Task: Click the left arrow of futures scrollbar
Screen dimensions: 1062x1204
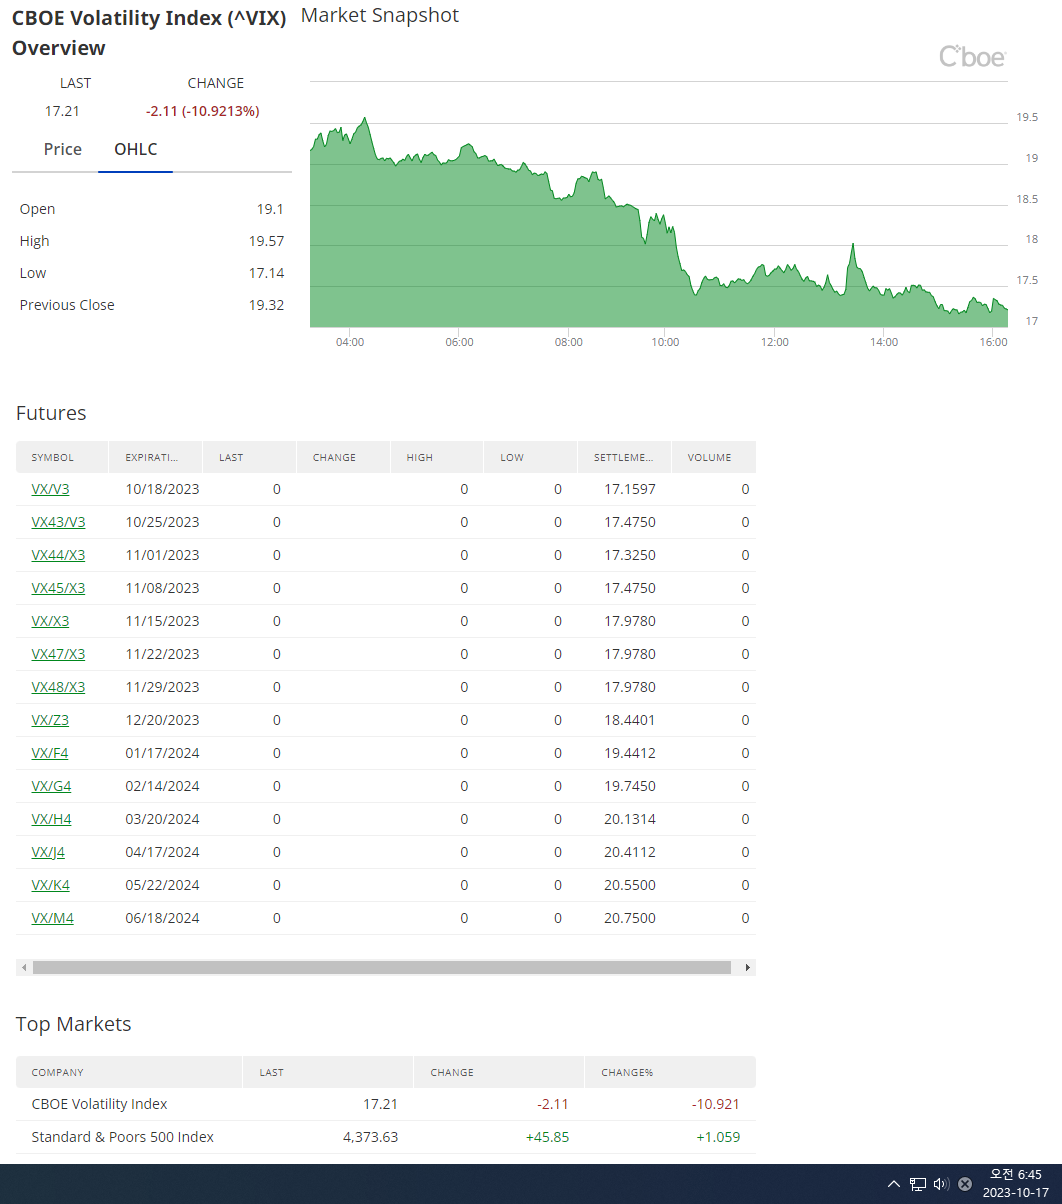Action: click(23, 968)
